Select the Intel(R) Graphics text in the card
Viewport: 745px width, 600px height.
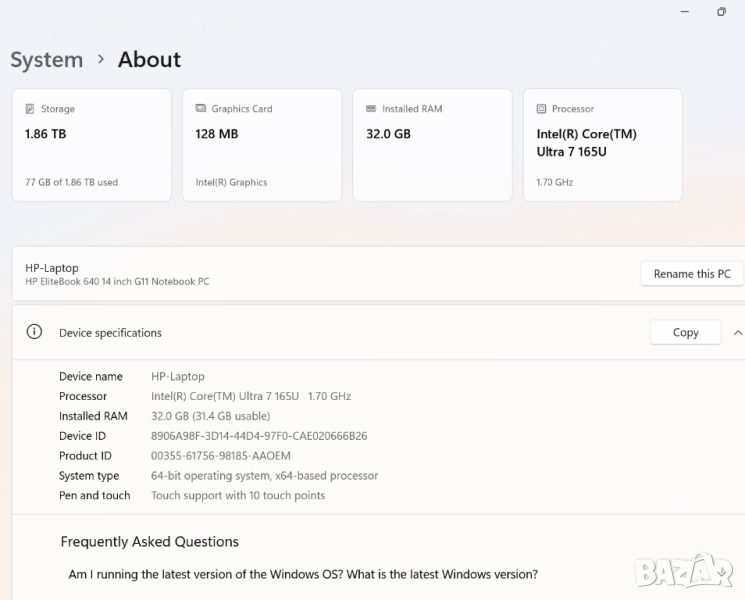[231, 183]
